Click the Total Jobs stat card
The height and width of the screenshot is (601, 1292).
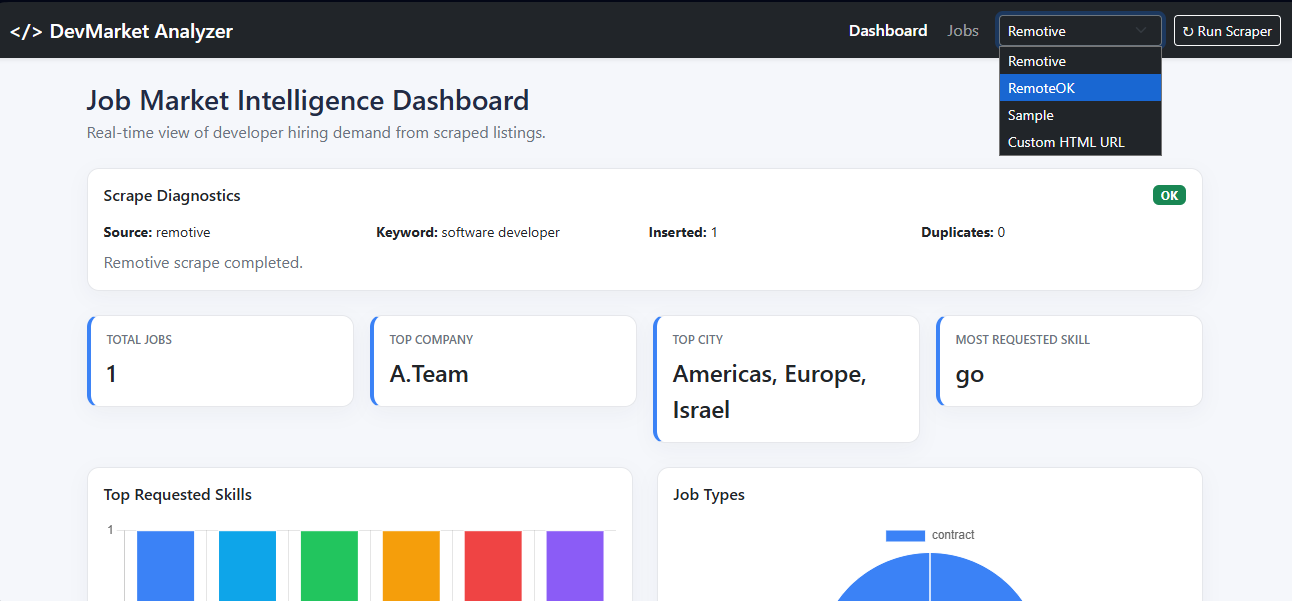click(x=220, y=360)
